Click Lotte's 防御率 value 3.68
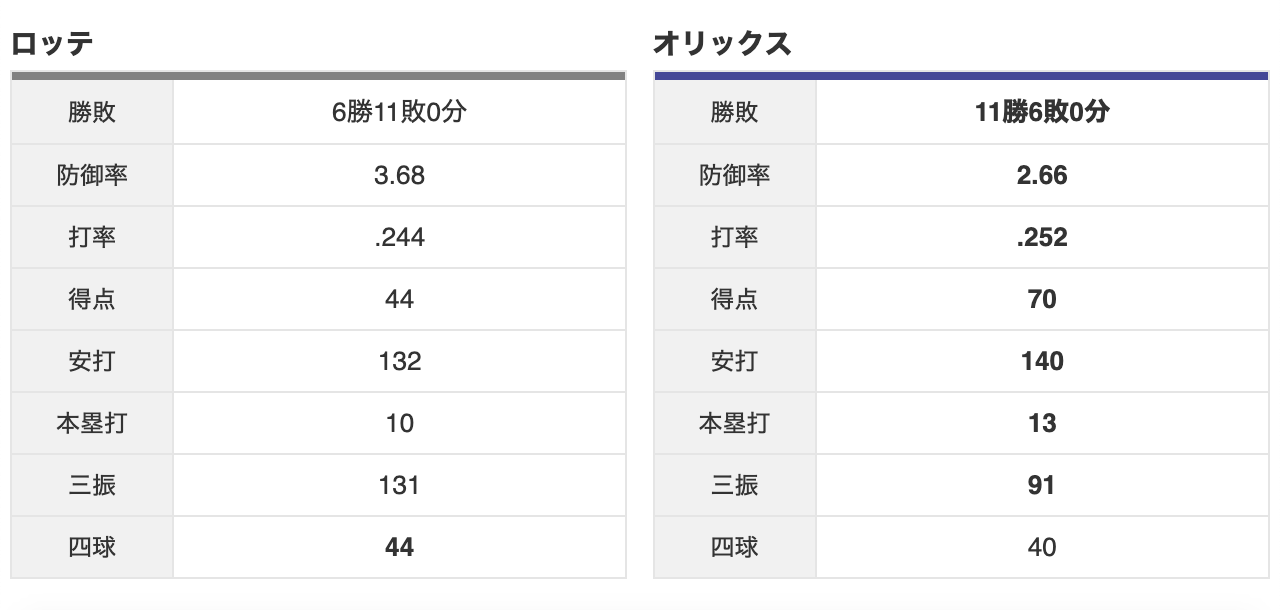 (x=399, y=176)
